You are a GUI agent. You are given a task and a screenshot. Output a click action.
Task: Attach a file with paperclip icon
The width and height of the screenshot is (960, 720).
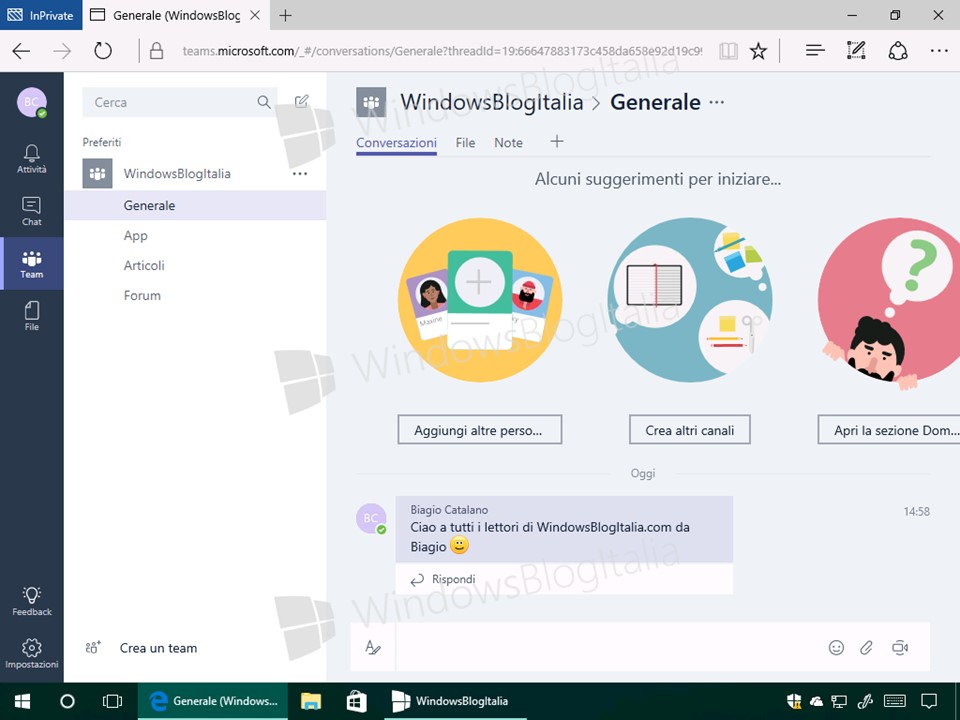(x=866, y=648)
